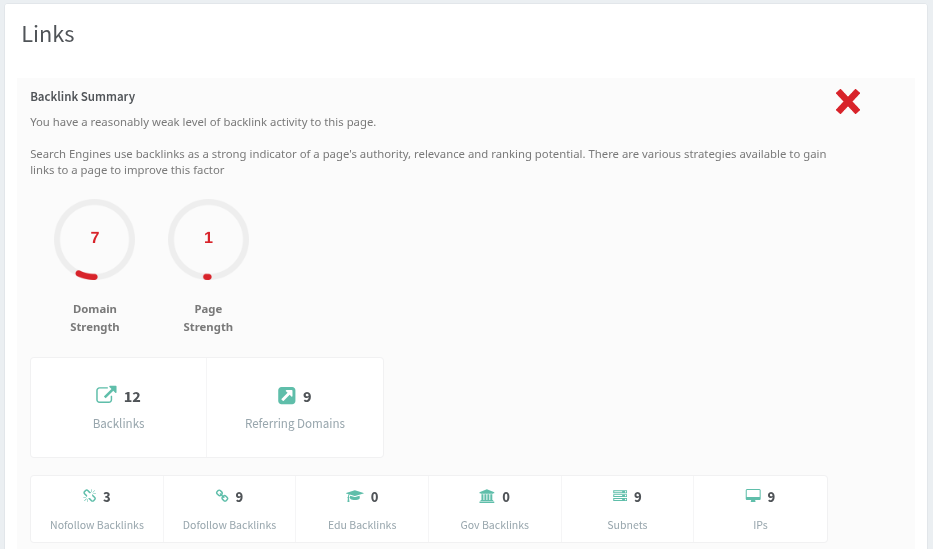Click the Gov Backlinks building icon
This screenshot has height=549, width=933.
(487, 496)
